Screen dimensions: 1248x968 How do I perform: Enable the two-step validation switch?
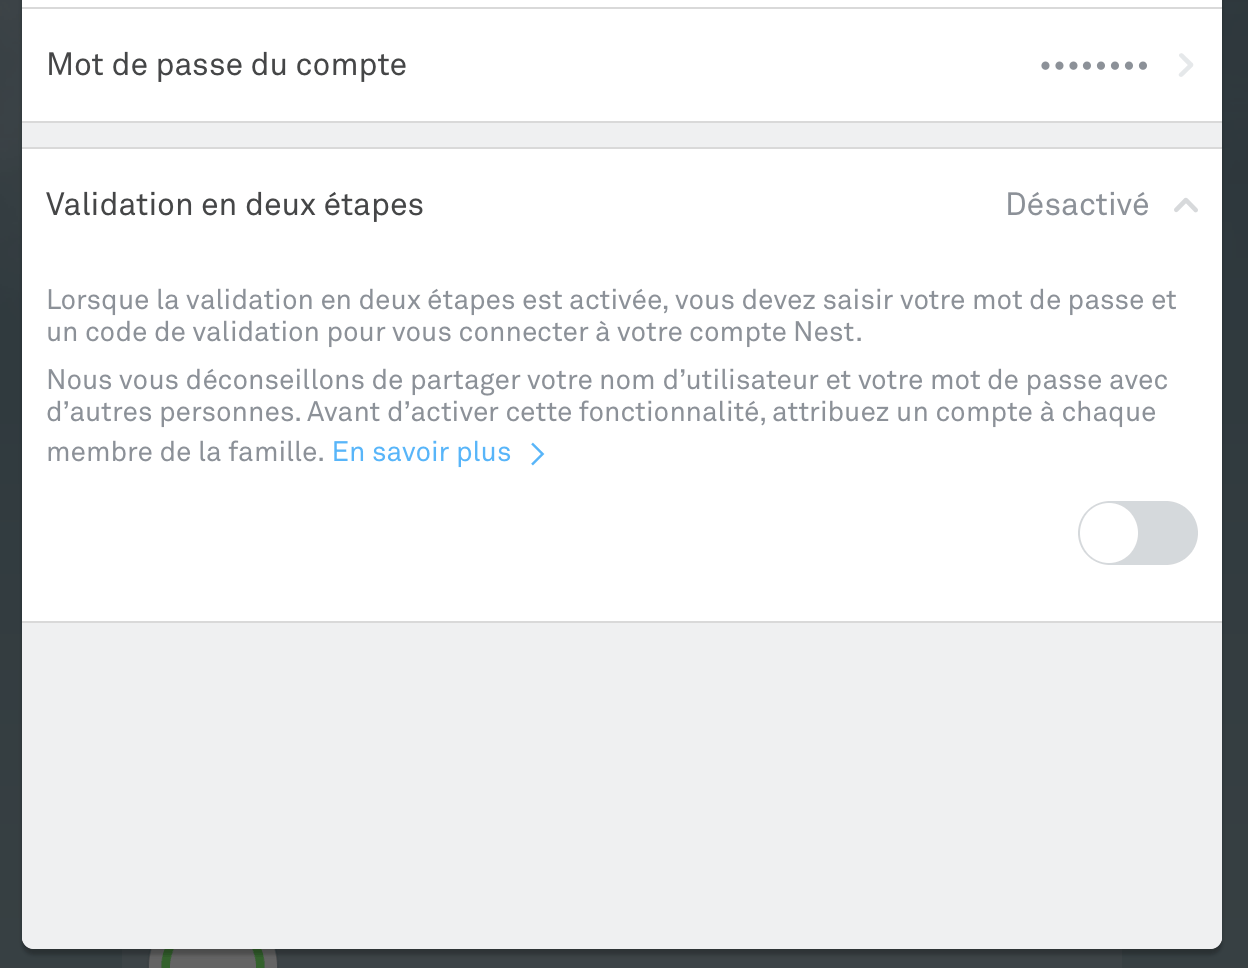1138,533
